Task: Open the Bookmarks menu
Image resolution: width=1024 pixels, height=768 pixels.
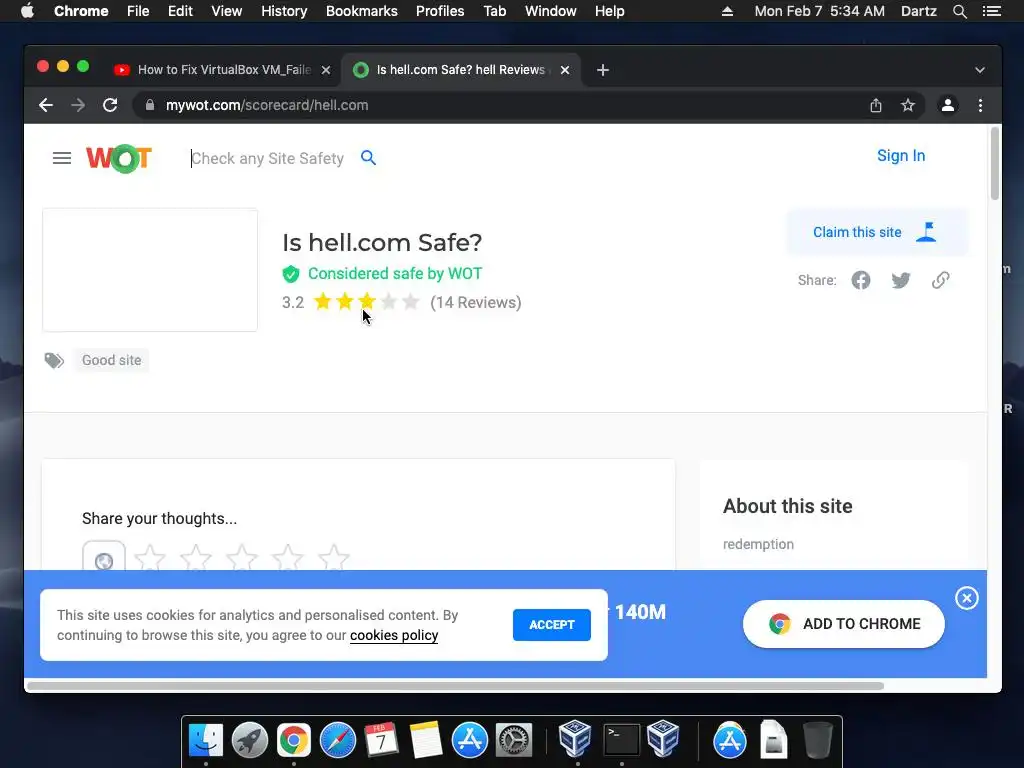Action: (x=362, y=11)
